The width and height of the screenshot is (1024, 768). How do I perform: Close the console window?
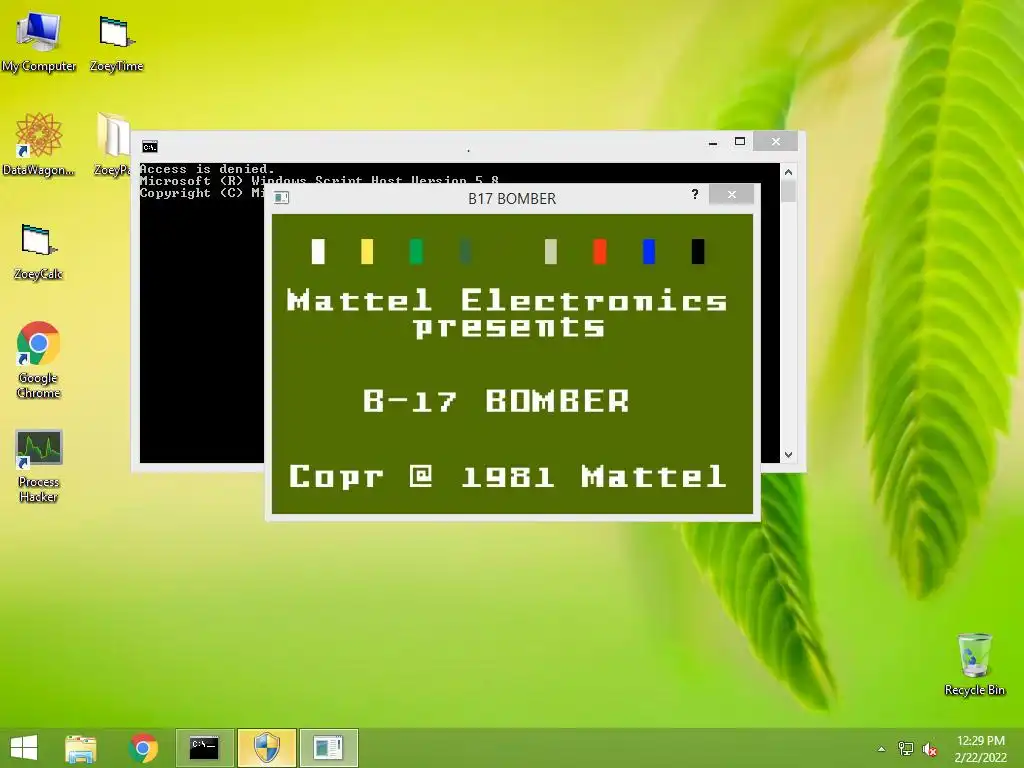tap(776, 141)
